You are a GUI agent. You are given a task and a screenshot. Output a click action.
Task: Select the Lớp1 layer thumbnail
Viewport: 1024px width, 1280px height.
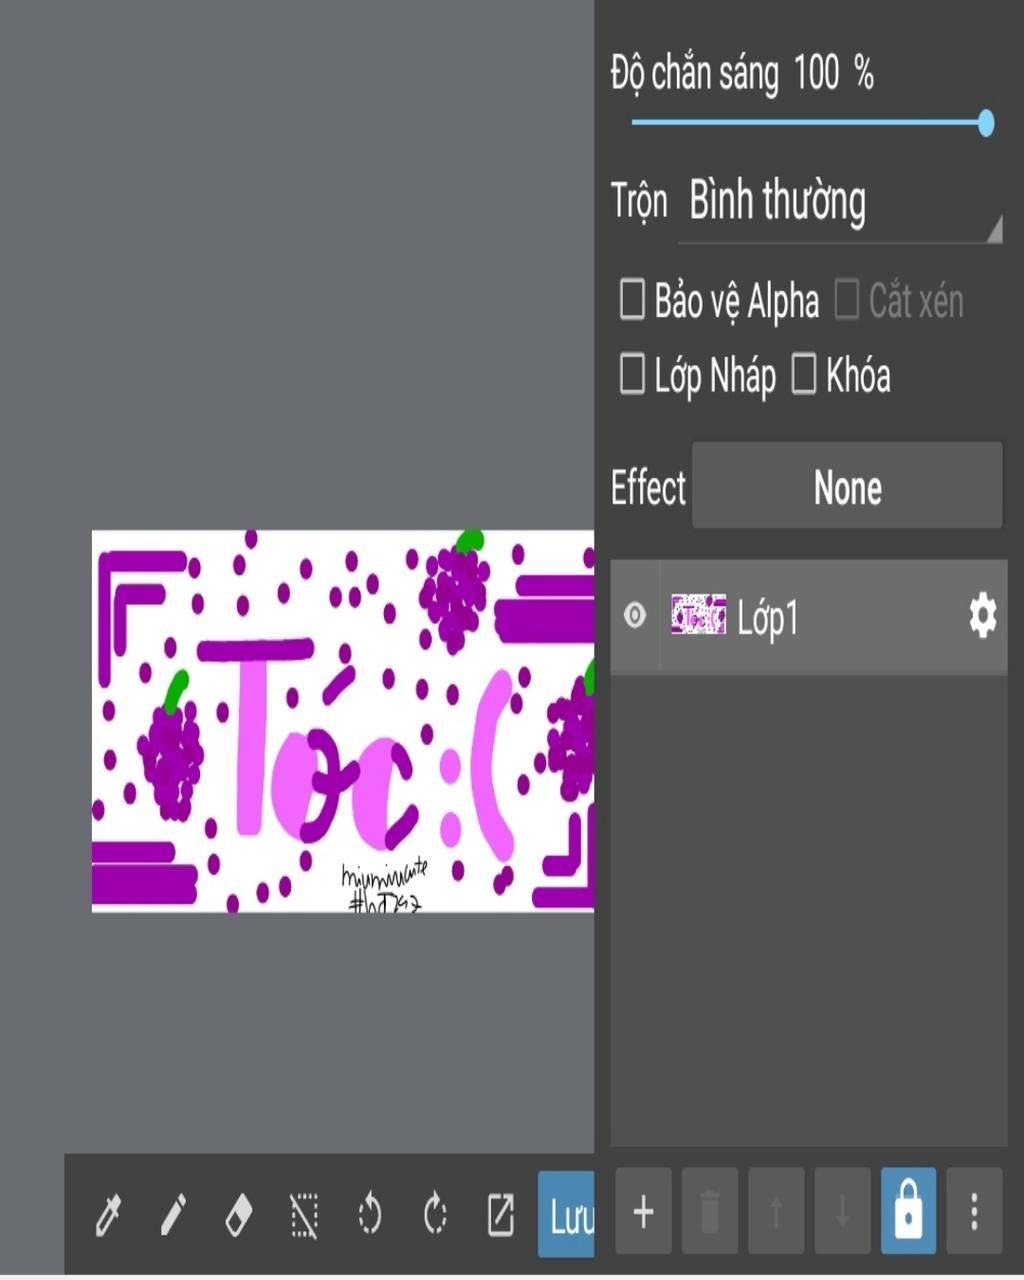[698, 615]
